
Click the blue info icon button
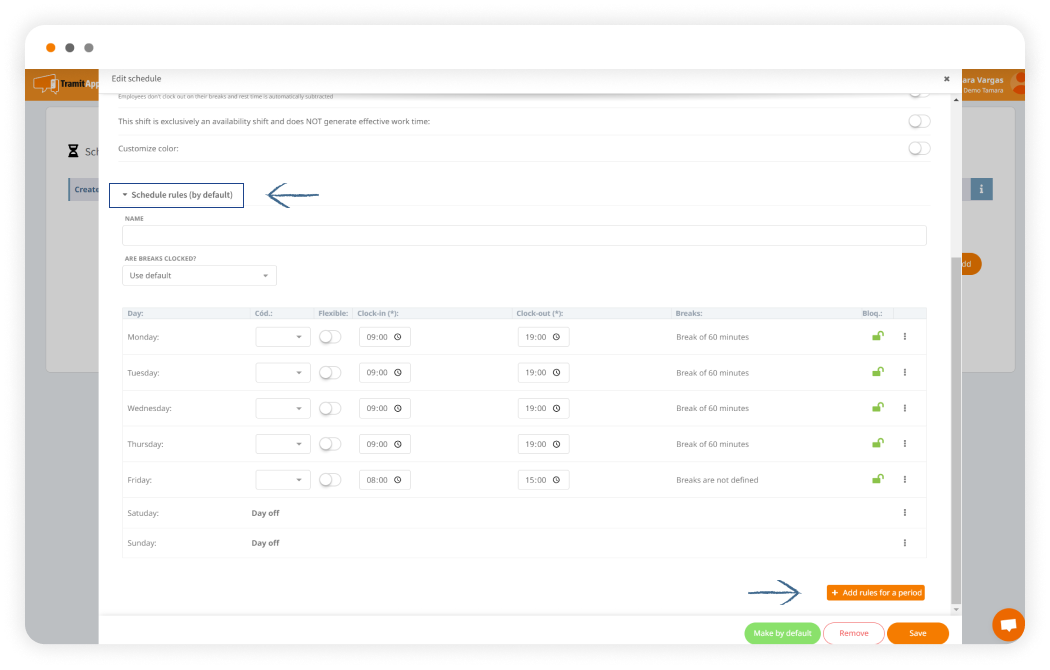(981, 189)
